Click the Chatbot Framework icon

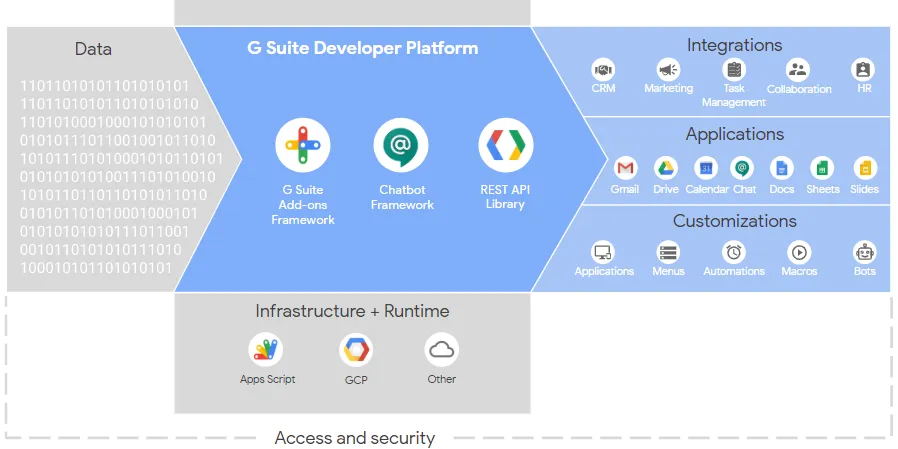pos(401,145)
